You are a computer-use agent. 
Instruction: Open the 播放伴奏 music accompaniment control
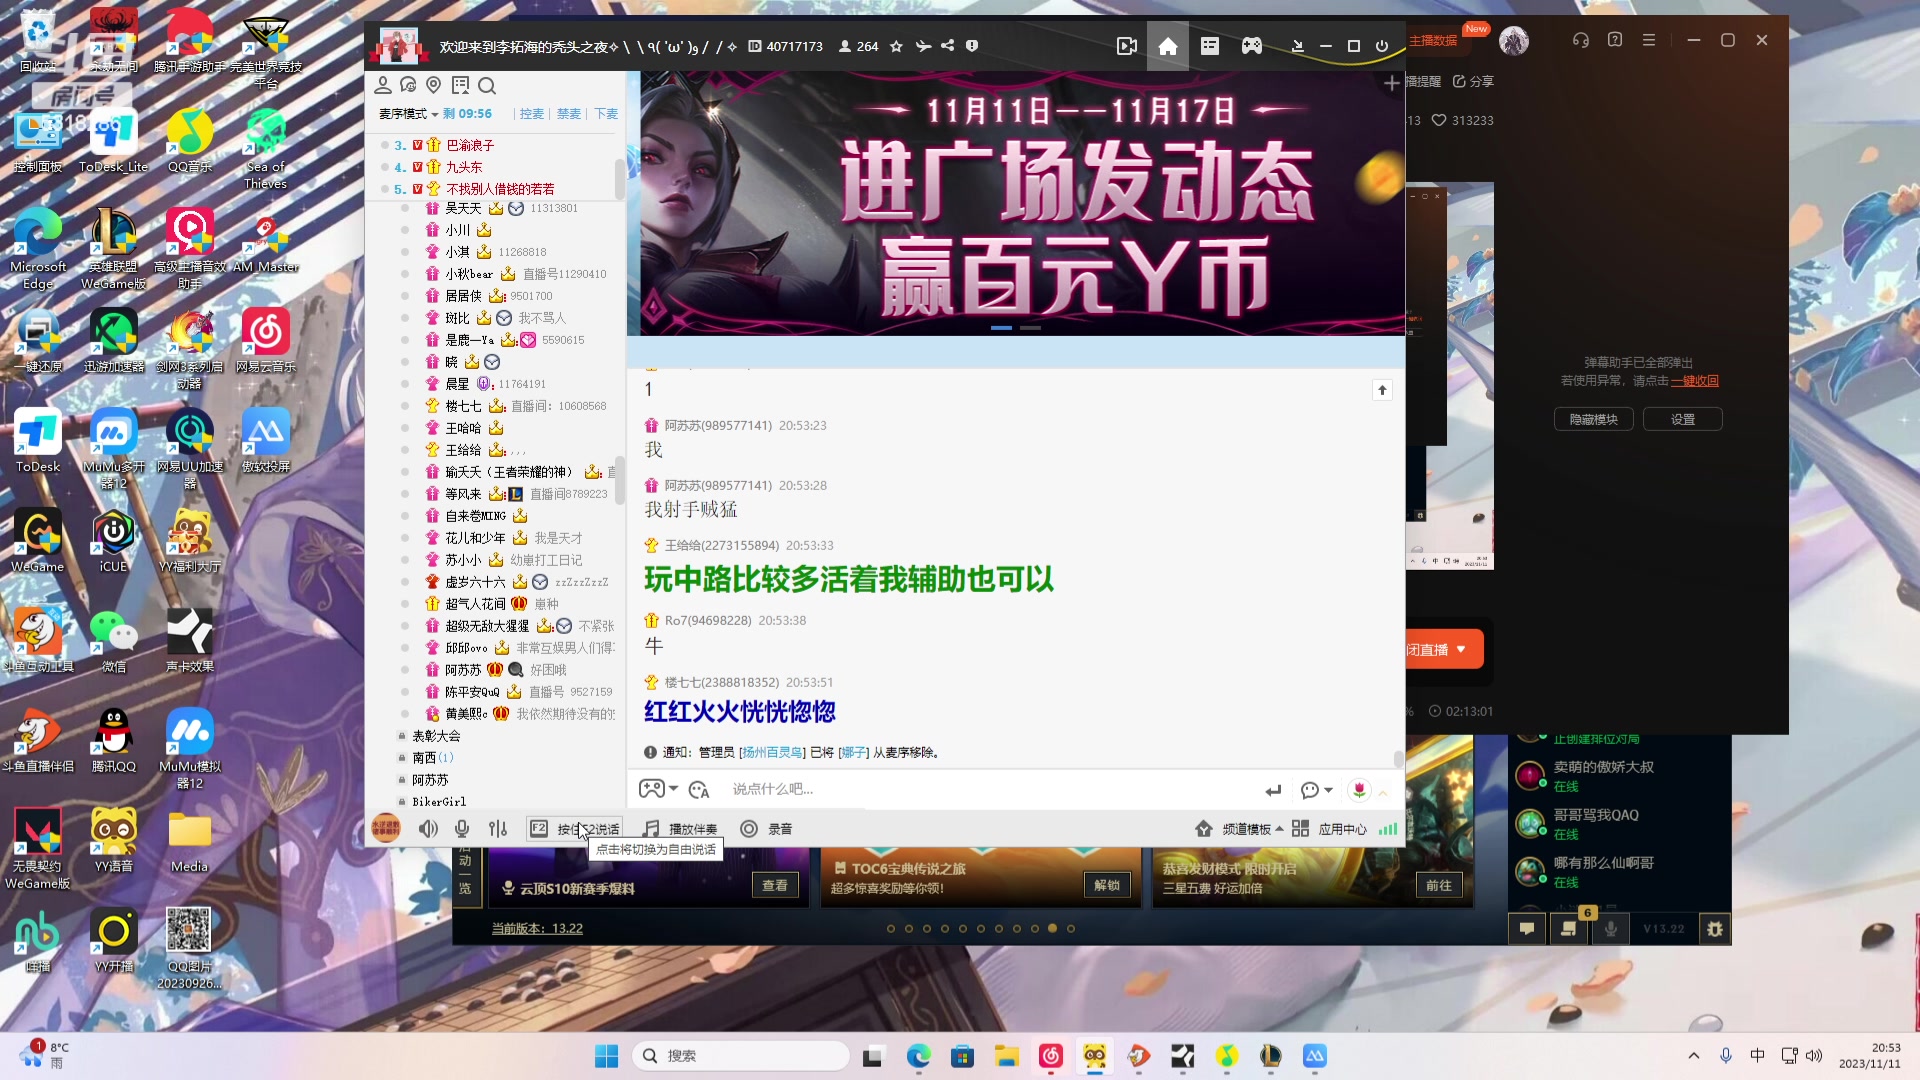(x=681, y=829)
